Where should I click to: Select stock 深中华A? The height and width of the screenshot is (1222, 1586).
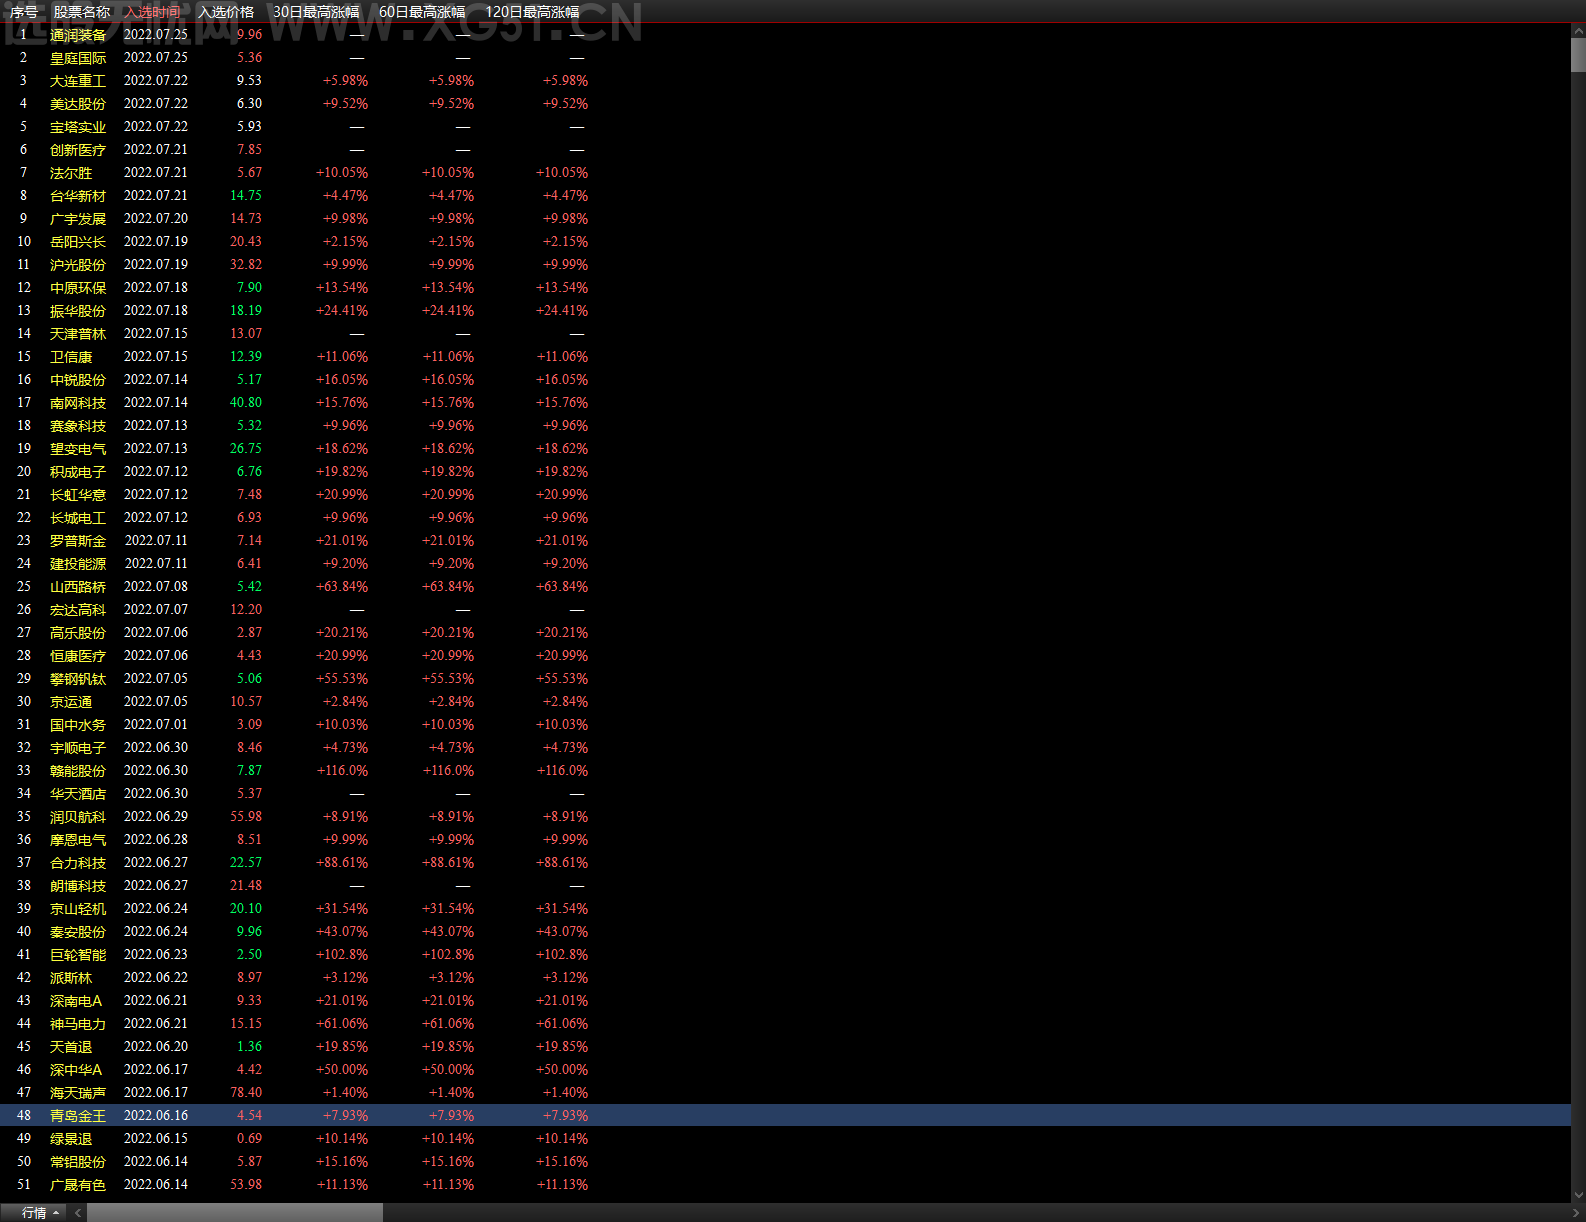[76, 1070]
